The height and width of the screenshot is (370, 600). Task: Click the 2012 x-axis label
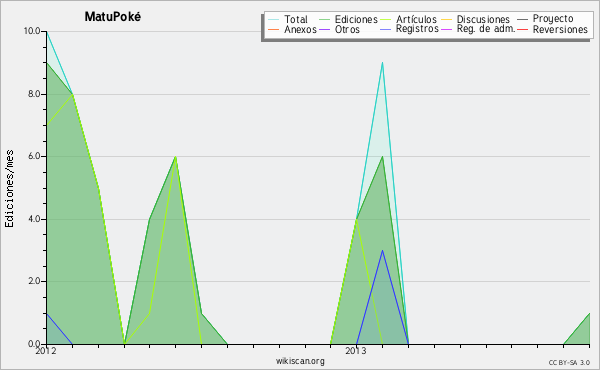click(x=46, y=351)
